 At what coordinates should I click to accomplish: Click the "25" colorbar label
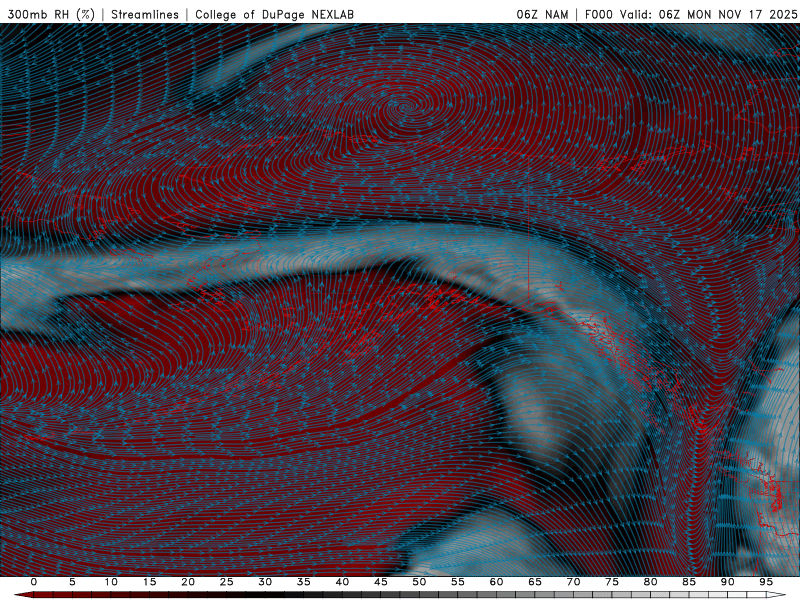(226, 582)
